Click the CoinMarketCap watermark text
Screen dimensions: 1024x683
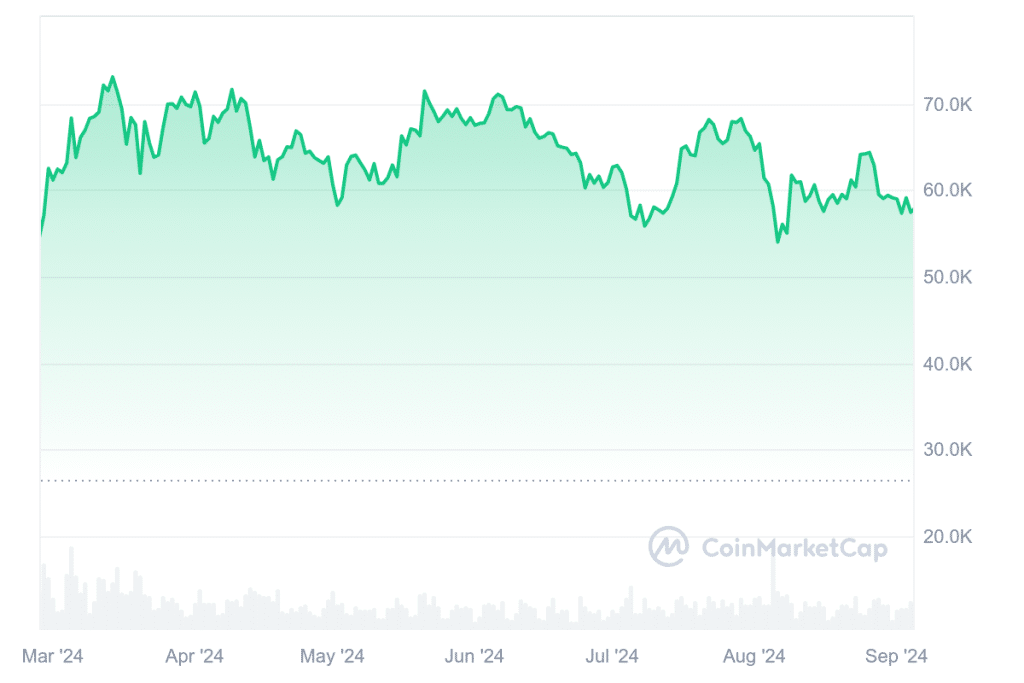click(x=794, y=547)
